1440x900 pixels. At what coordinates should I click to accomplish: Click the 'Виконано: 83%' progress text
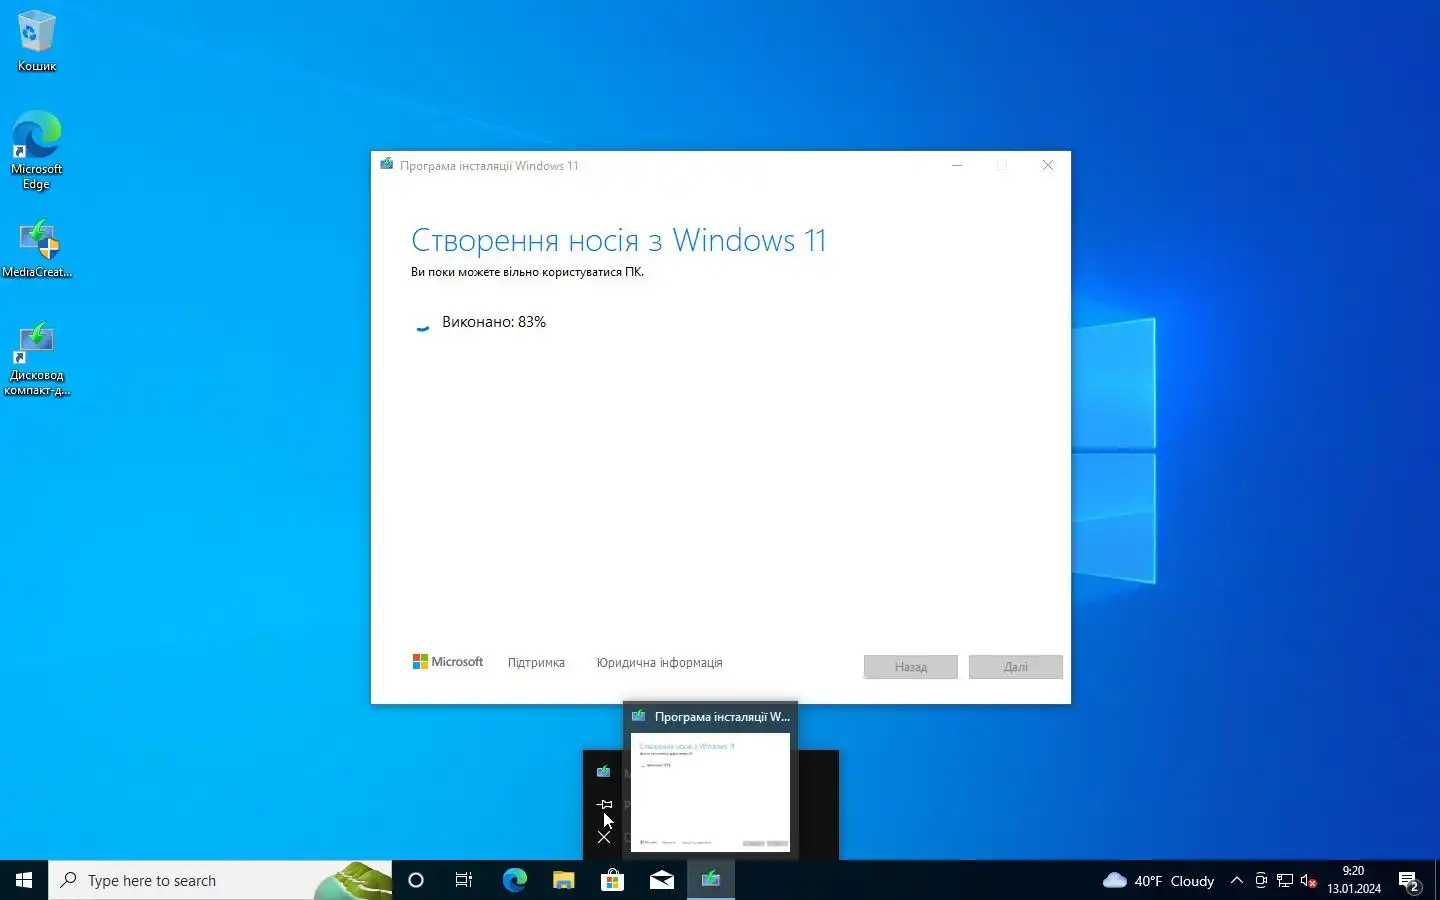[x=494, y=322]
